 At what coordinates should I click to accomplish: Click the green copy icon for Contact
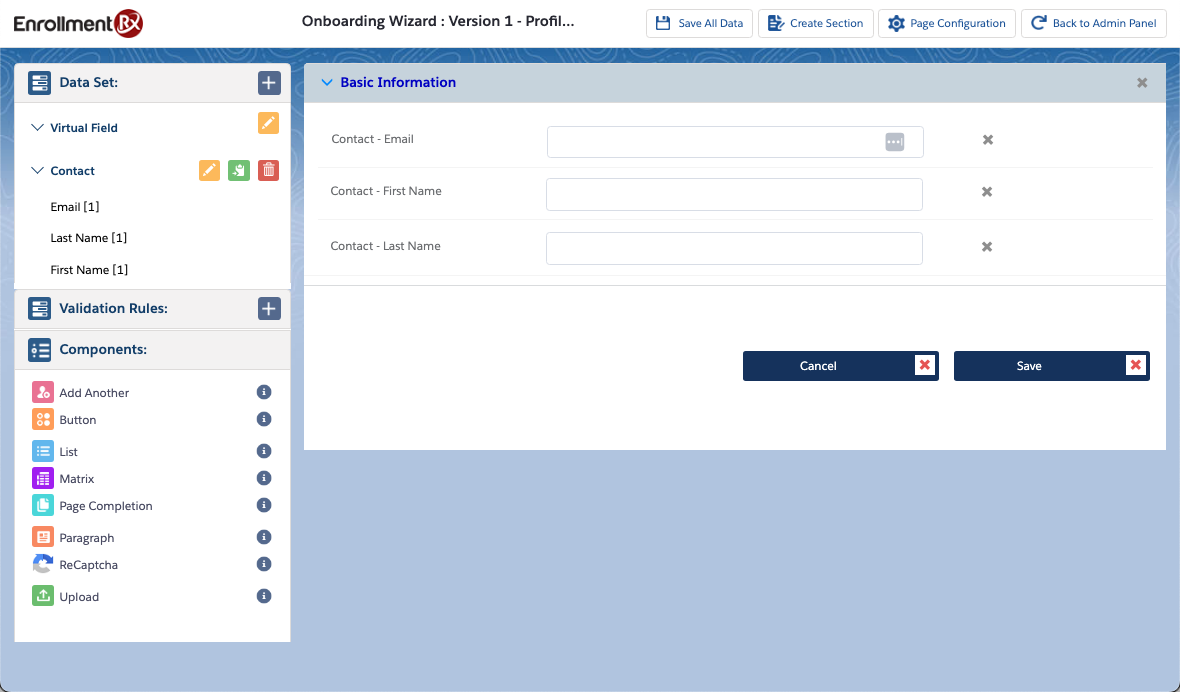point(238,171)
